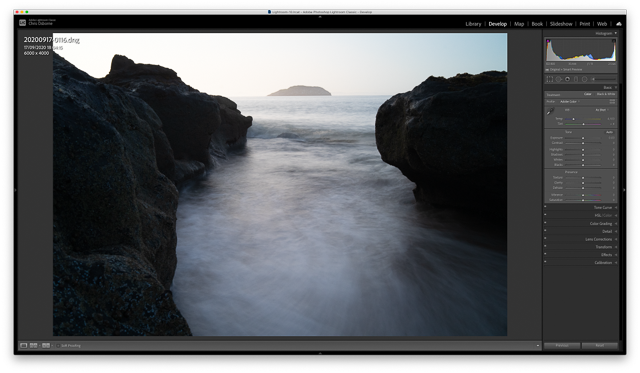The image size is (640, 373).
Task: Switch to the Print module
Action: pyautogui.click(x=584, y=24)
